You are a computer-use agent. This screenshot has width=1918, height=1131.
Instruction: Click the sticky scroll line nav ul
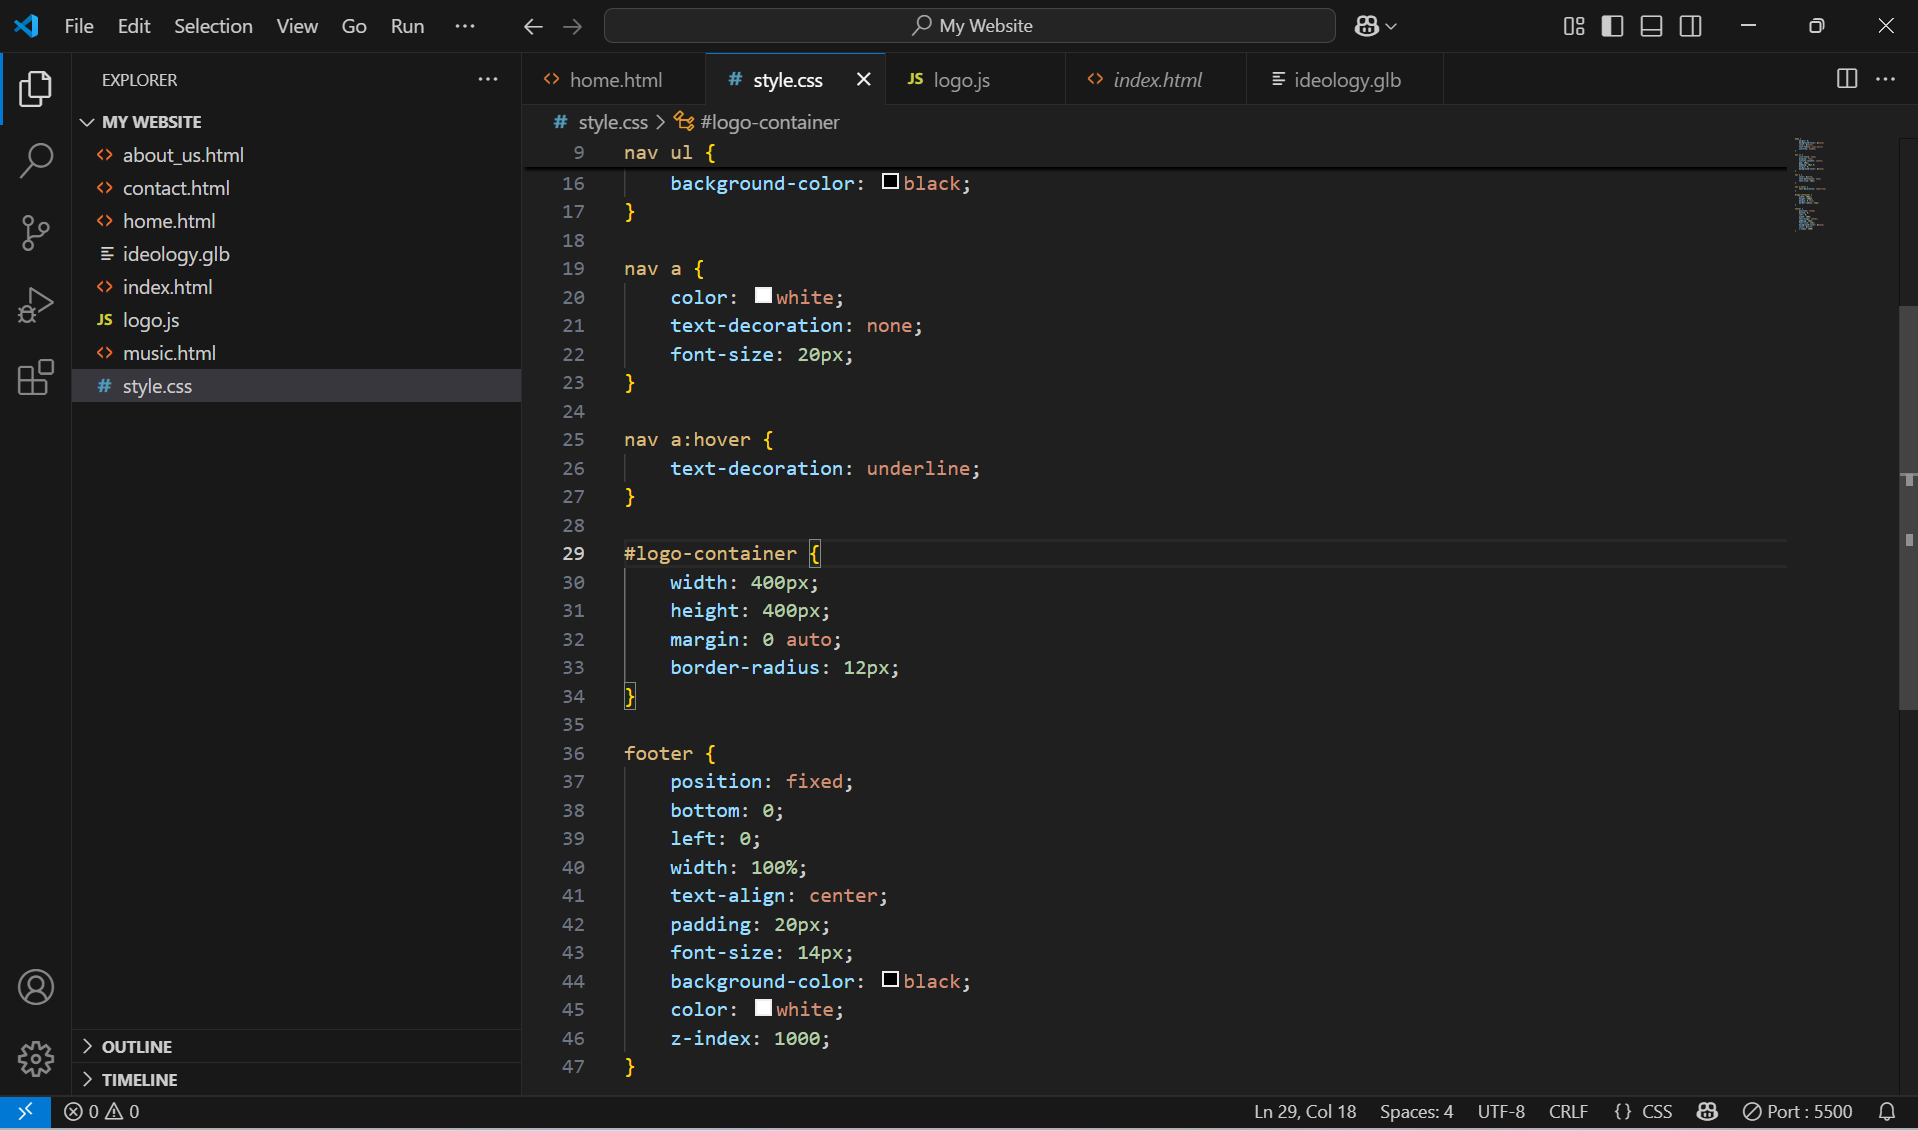1155,153
